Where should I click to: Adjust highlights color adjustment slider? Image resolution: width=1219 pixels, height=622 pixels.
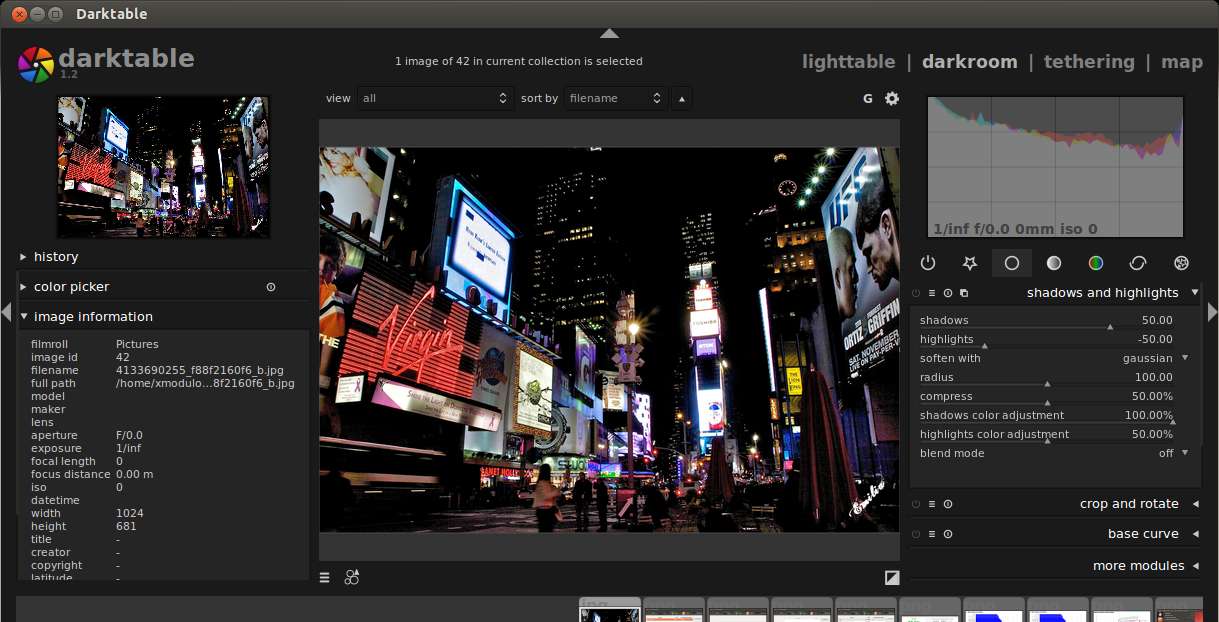tap(1046, 435)
